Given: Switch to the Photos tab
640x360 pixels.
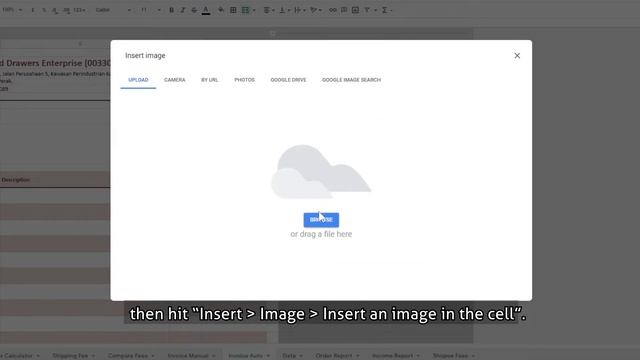Looking at the screenshot, I should pos(244,80).
